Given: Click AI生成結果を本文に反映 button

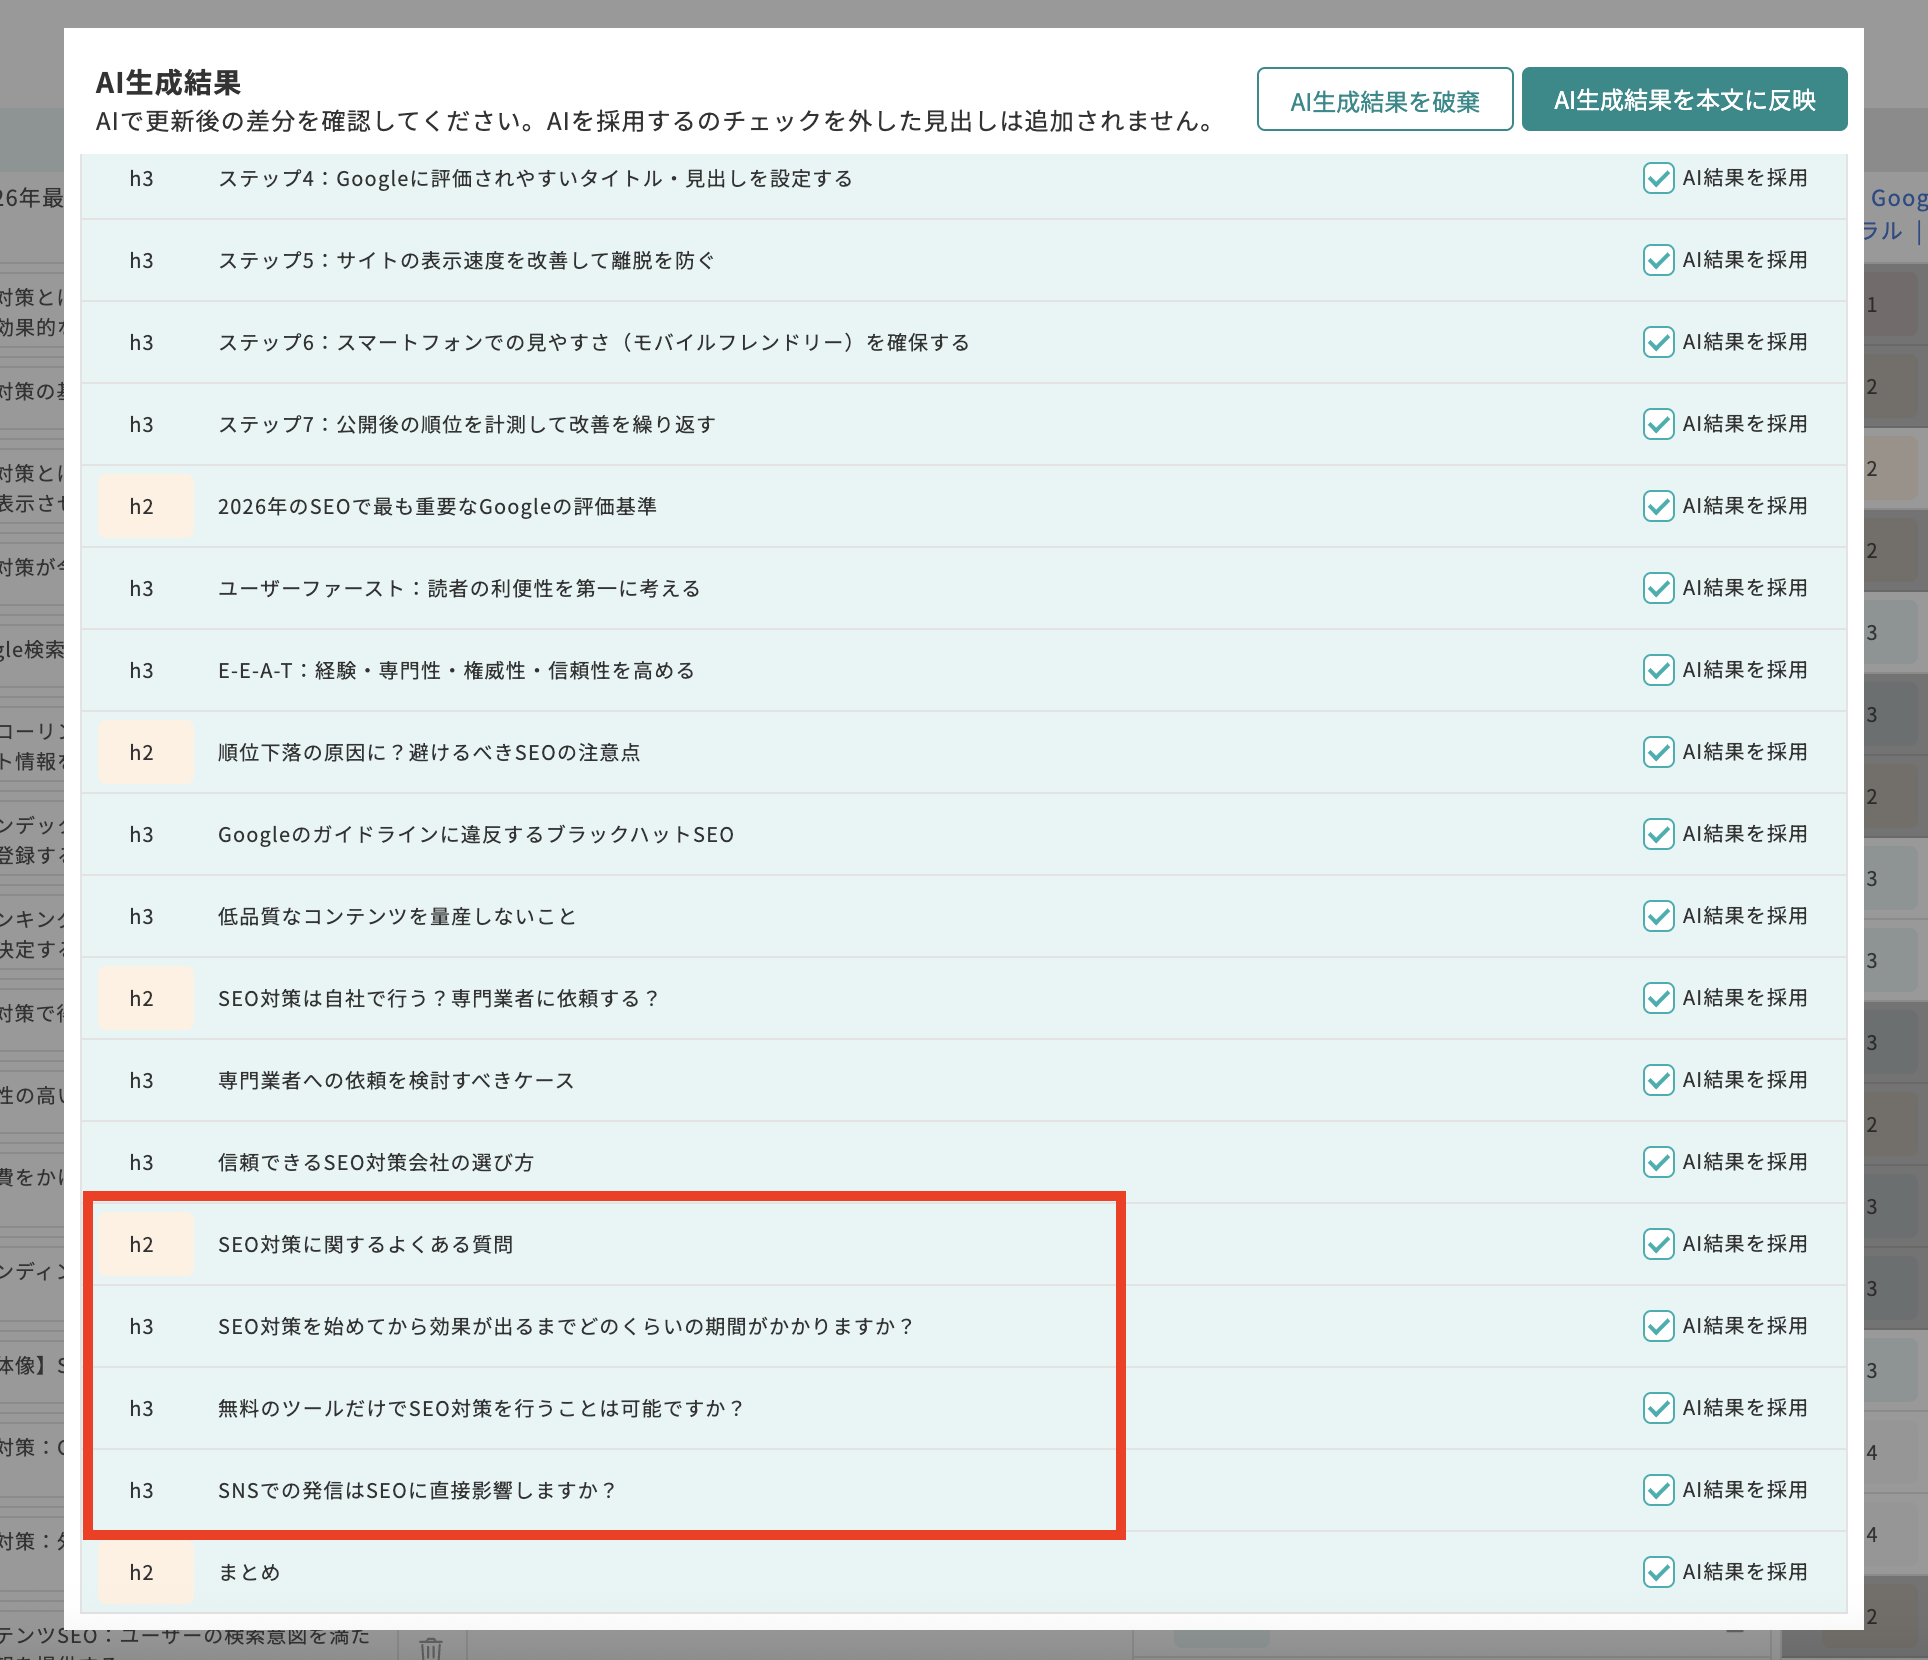Looking at the screenshot, I should (x=1684, y=100).
